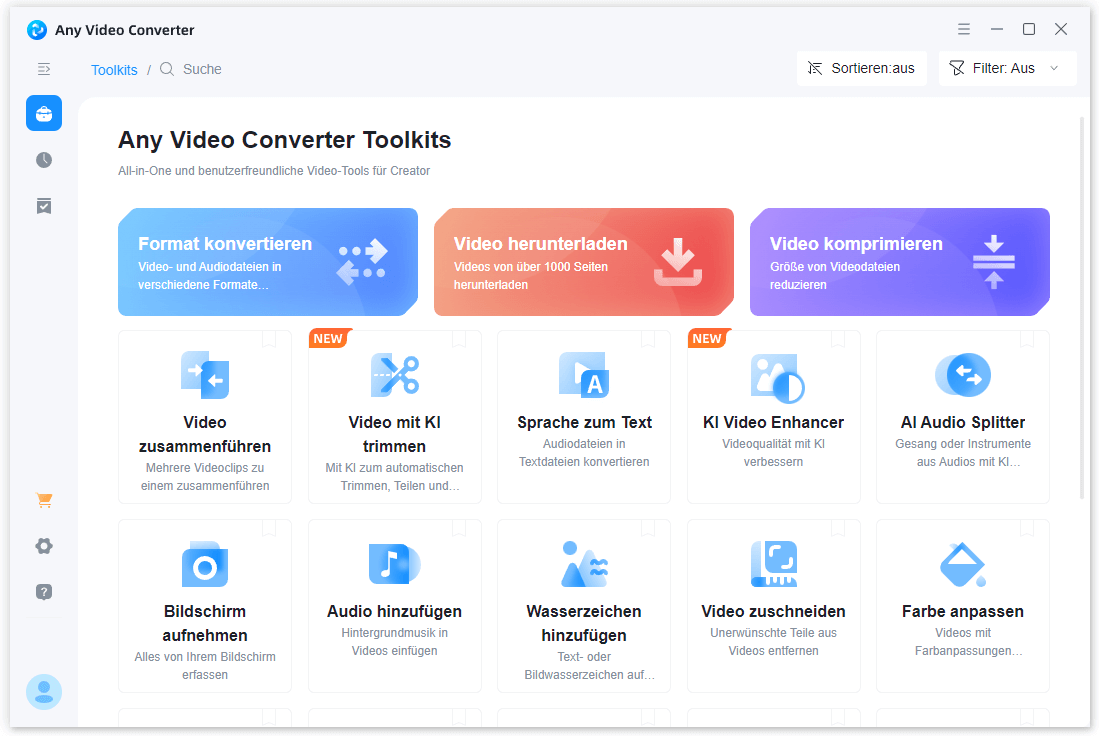Bookmark the Farbe anpassen tool
The height and width of the screenshot is (736, 1099).
click(1027, 530)
